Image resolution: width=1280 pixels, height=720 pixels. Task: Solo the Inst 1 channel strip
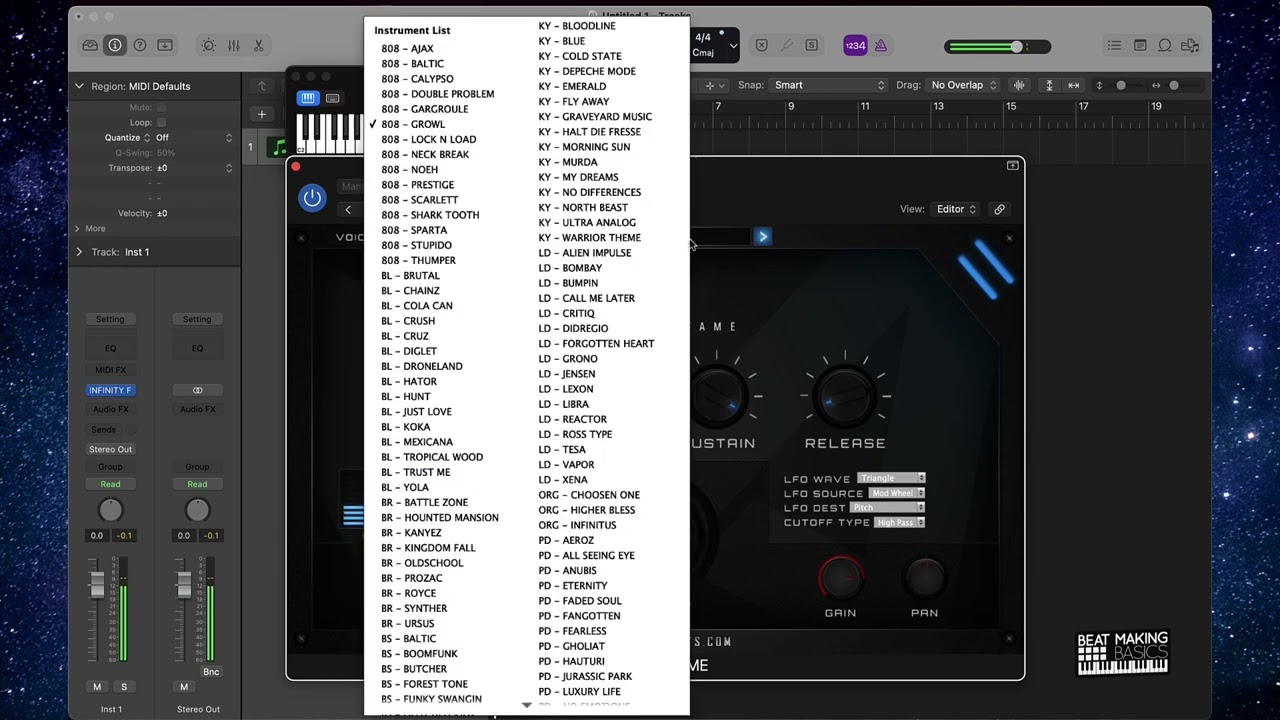(x=124, y=686)
